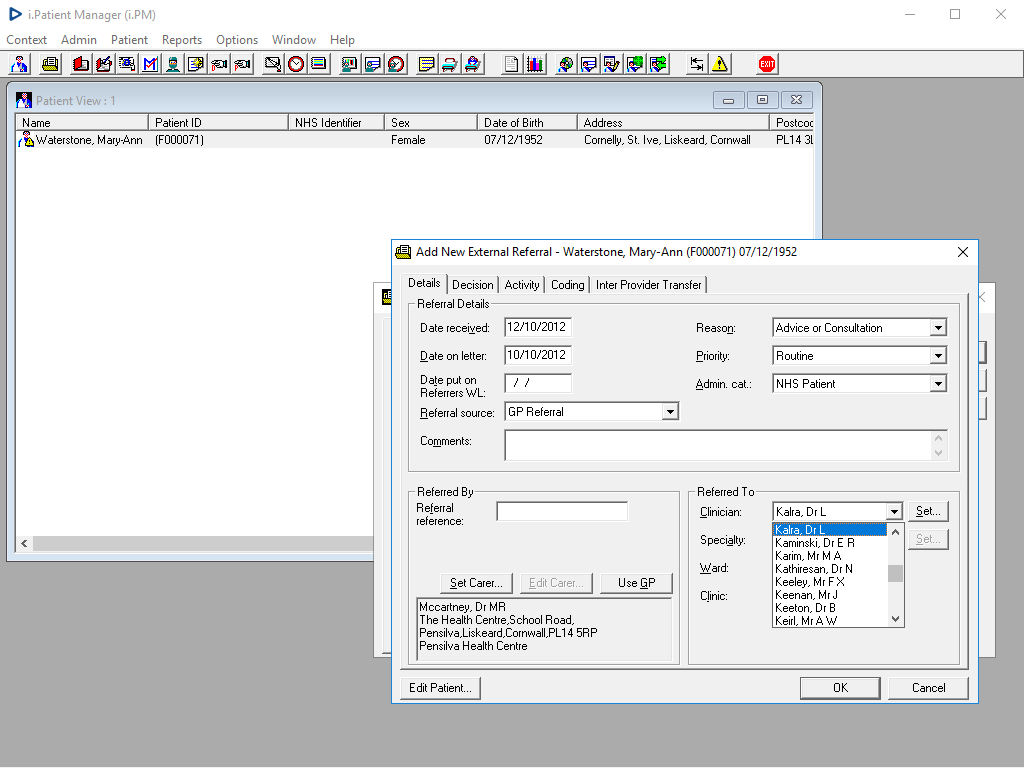
Task: Click the red clock toolbar icon
Action: [x=296, y=64]
